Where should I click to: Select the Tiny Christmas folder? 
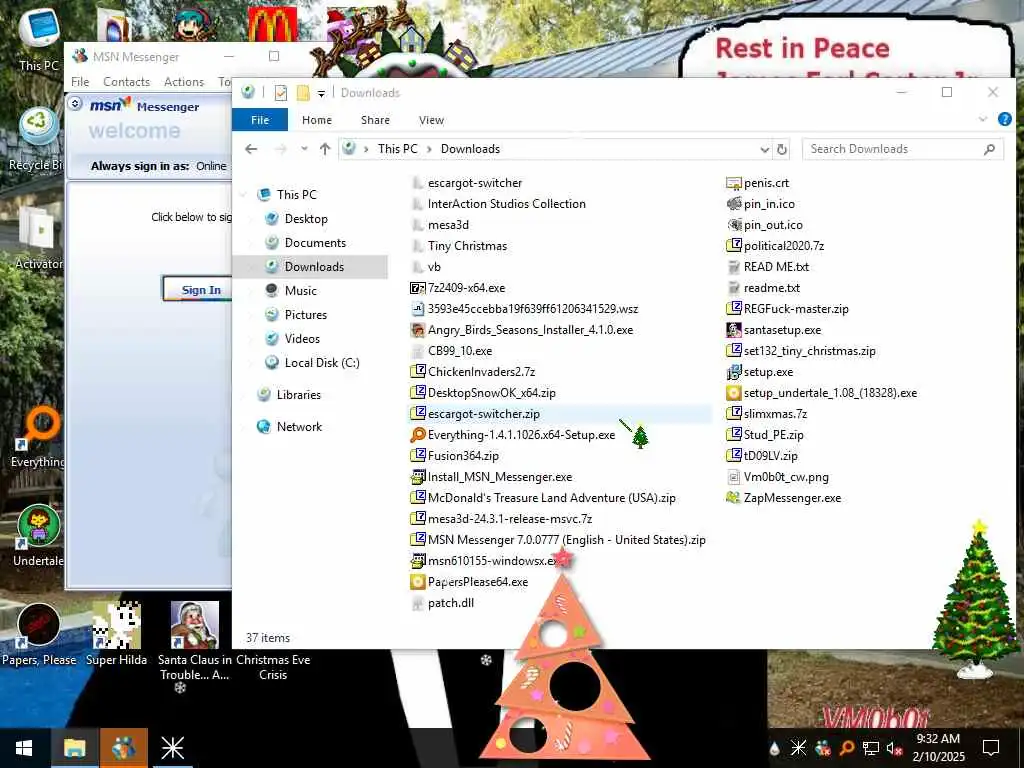459,246
